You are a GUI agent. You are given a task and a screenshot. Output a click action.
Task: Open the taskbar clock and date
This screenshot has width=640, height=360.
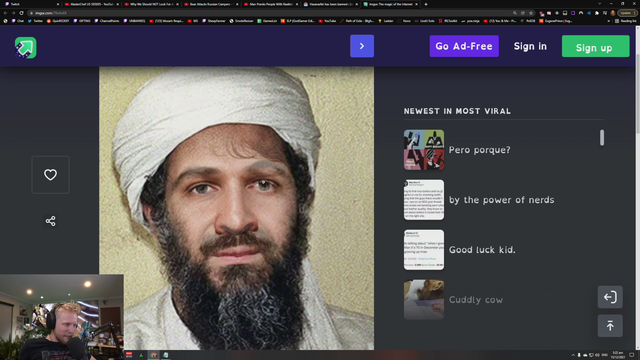(618, 355)
